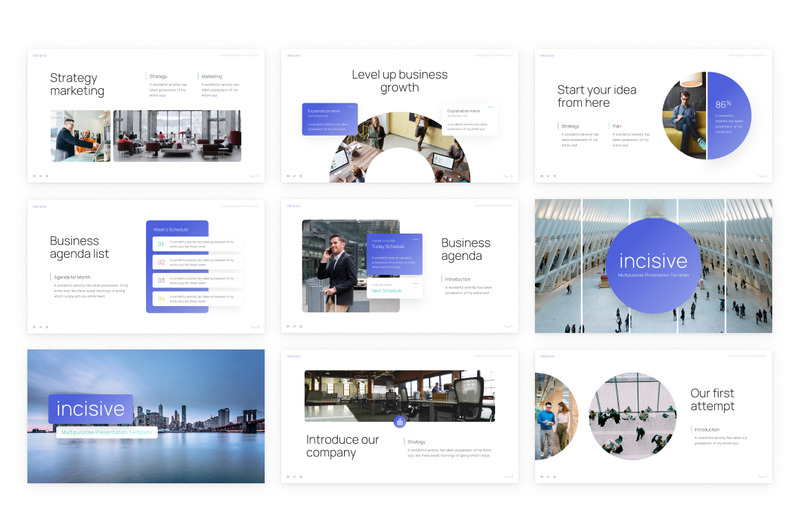This screenshot has height=532, width=800.
Task: Click the 'Multipurpose Presentation Template' subtitle on skyline slide
Action: click(x=107, y=432)
